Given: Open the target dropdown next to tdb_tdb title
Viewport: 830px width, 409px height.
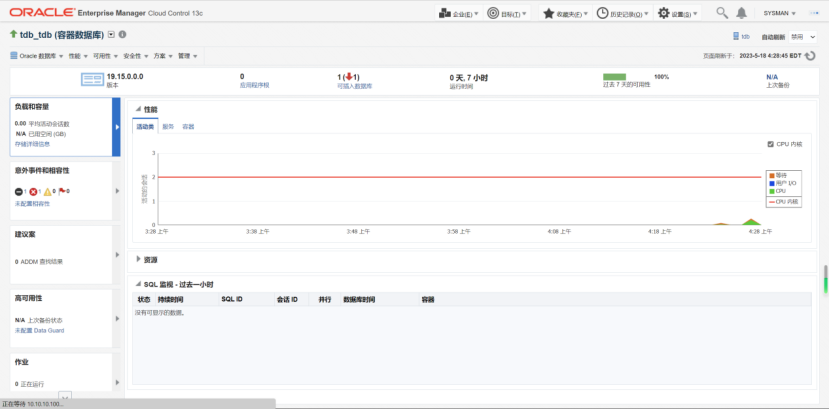Looking at the screenshot, I should pos(111,34).
